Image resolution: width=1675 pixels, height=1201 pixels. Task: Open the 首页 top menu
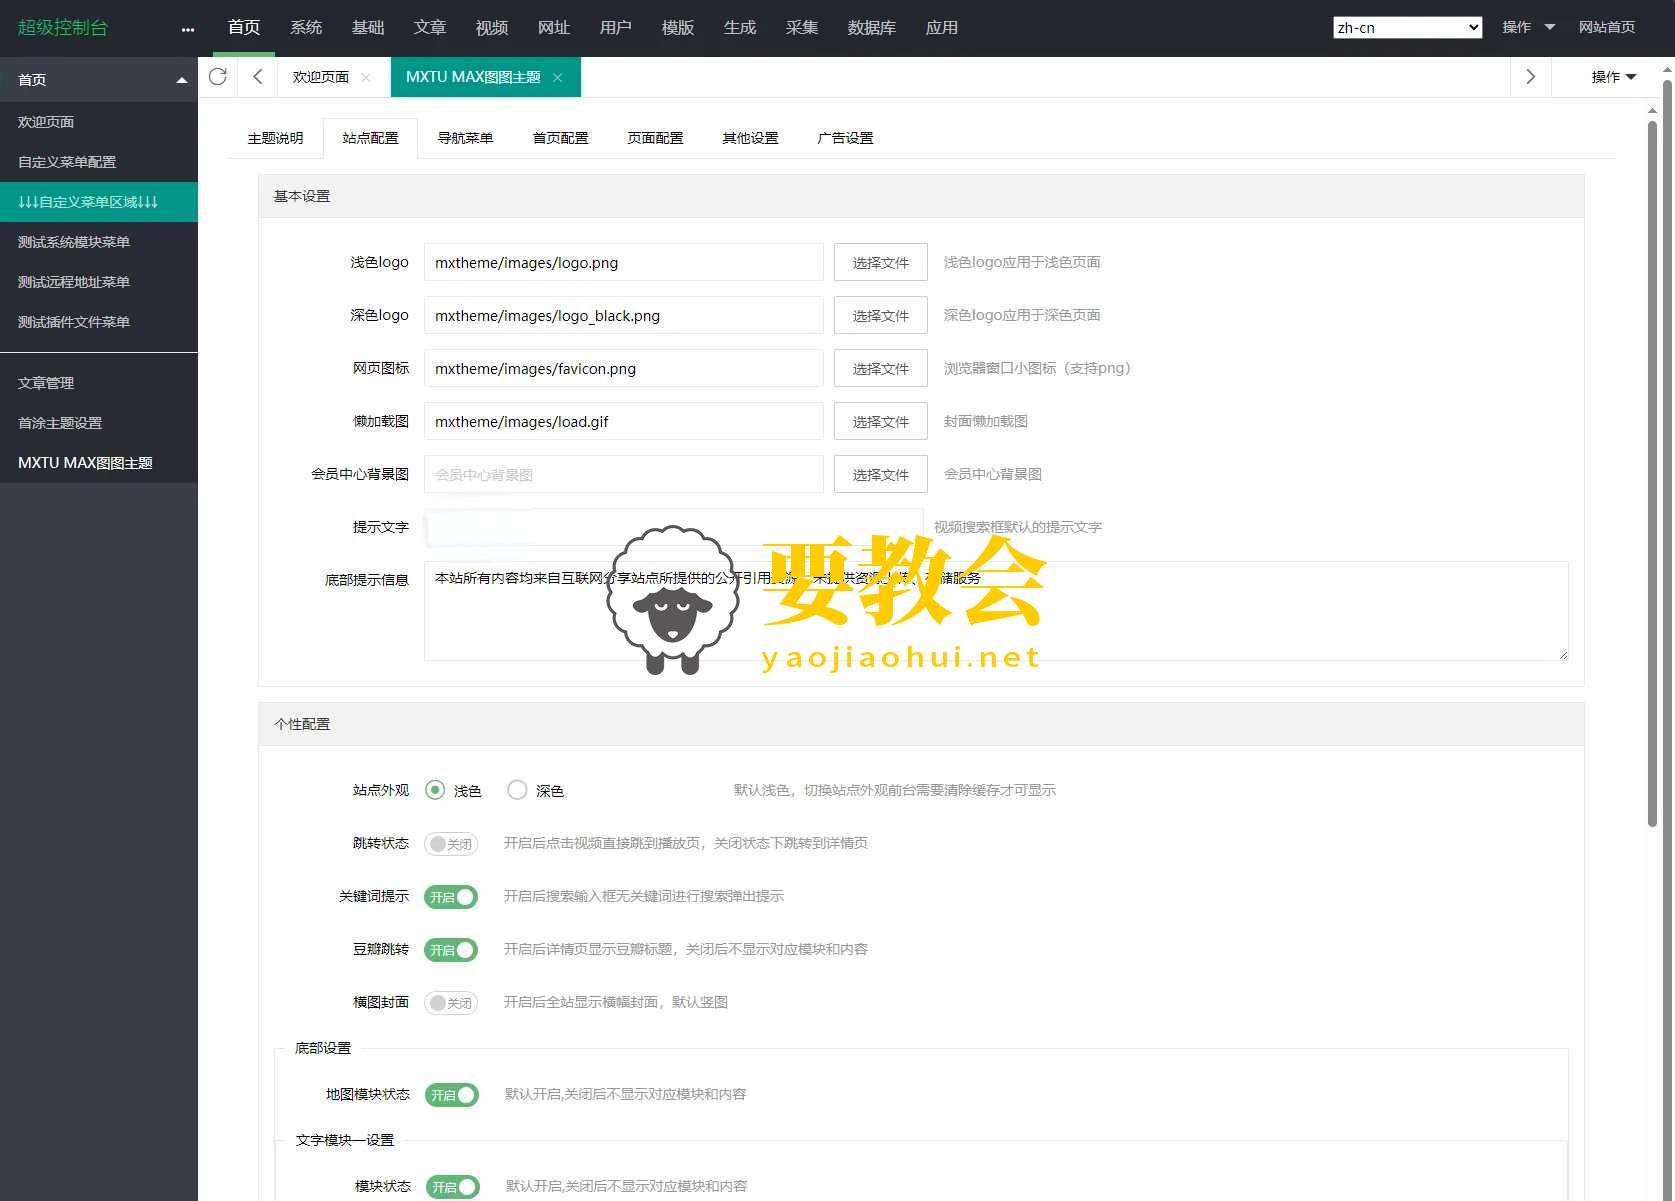244,28
